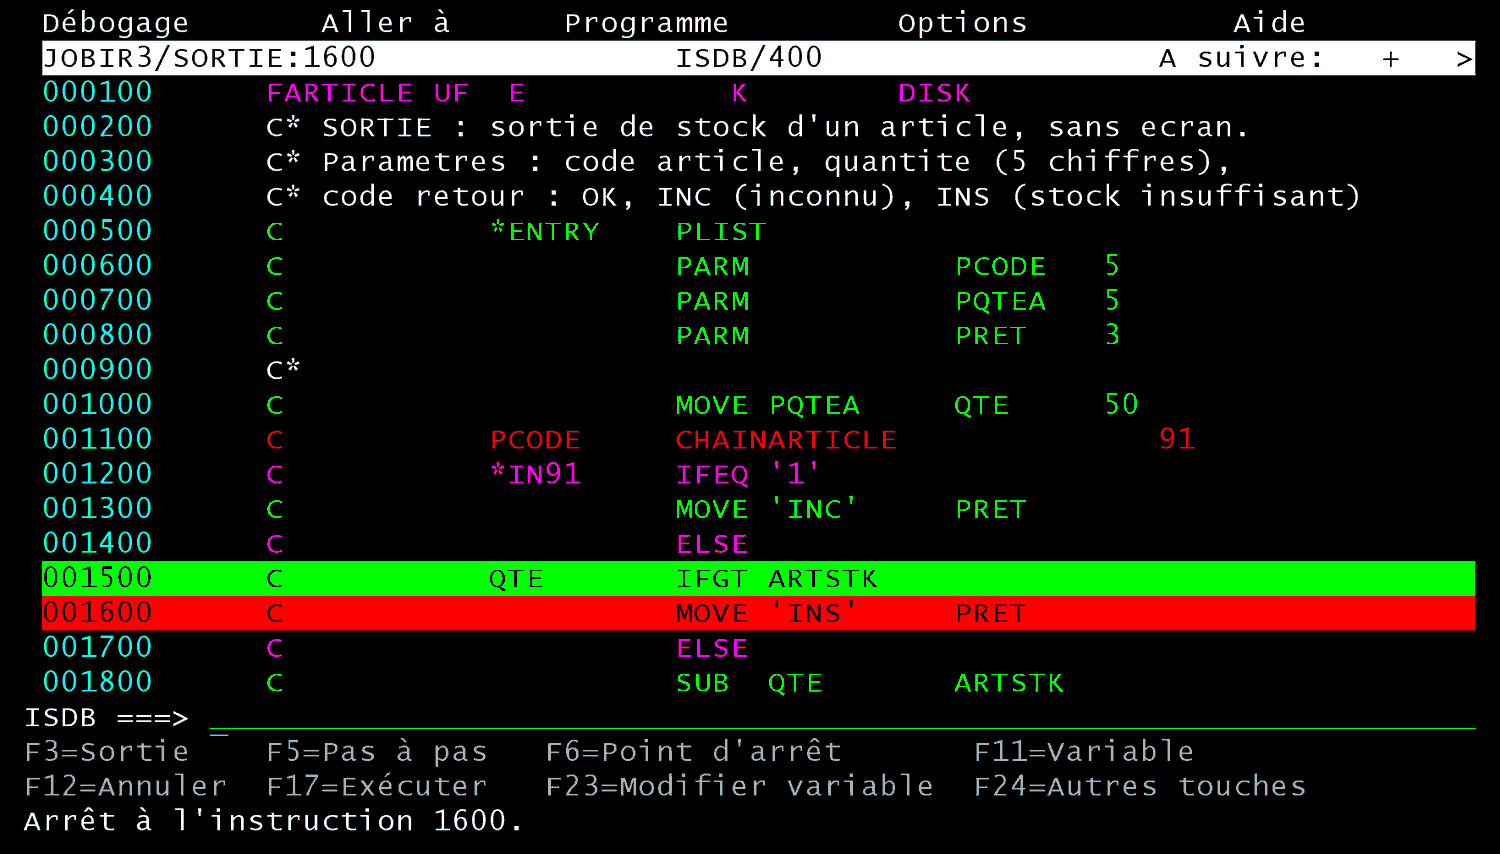This screenshot has width=1500, height=854.
Task: Click the ISDB/400 title text
Action: [x=749, y=58]
